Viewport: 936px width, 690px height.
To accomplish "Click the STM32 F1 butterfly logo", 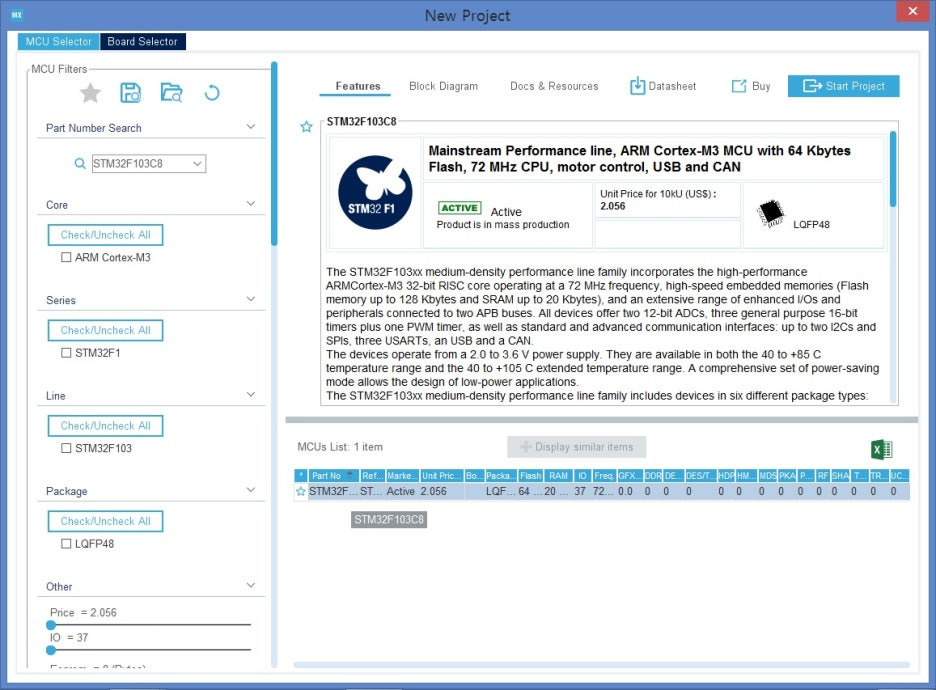I will coord(375,192).
